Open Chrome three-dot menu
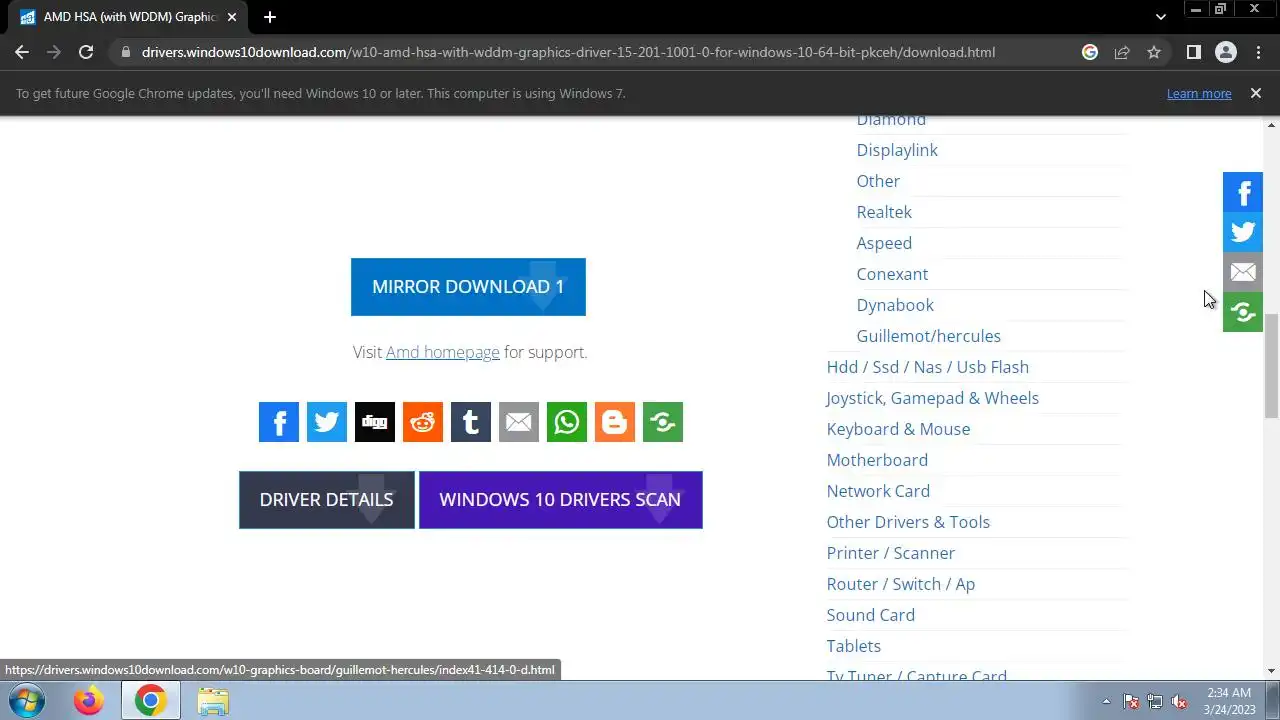Screen dimensions: 1280x720 coord(1258,52)
